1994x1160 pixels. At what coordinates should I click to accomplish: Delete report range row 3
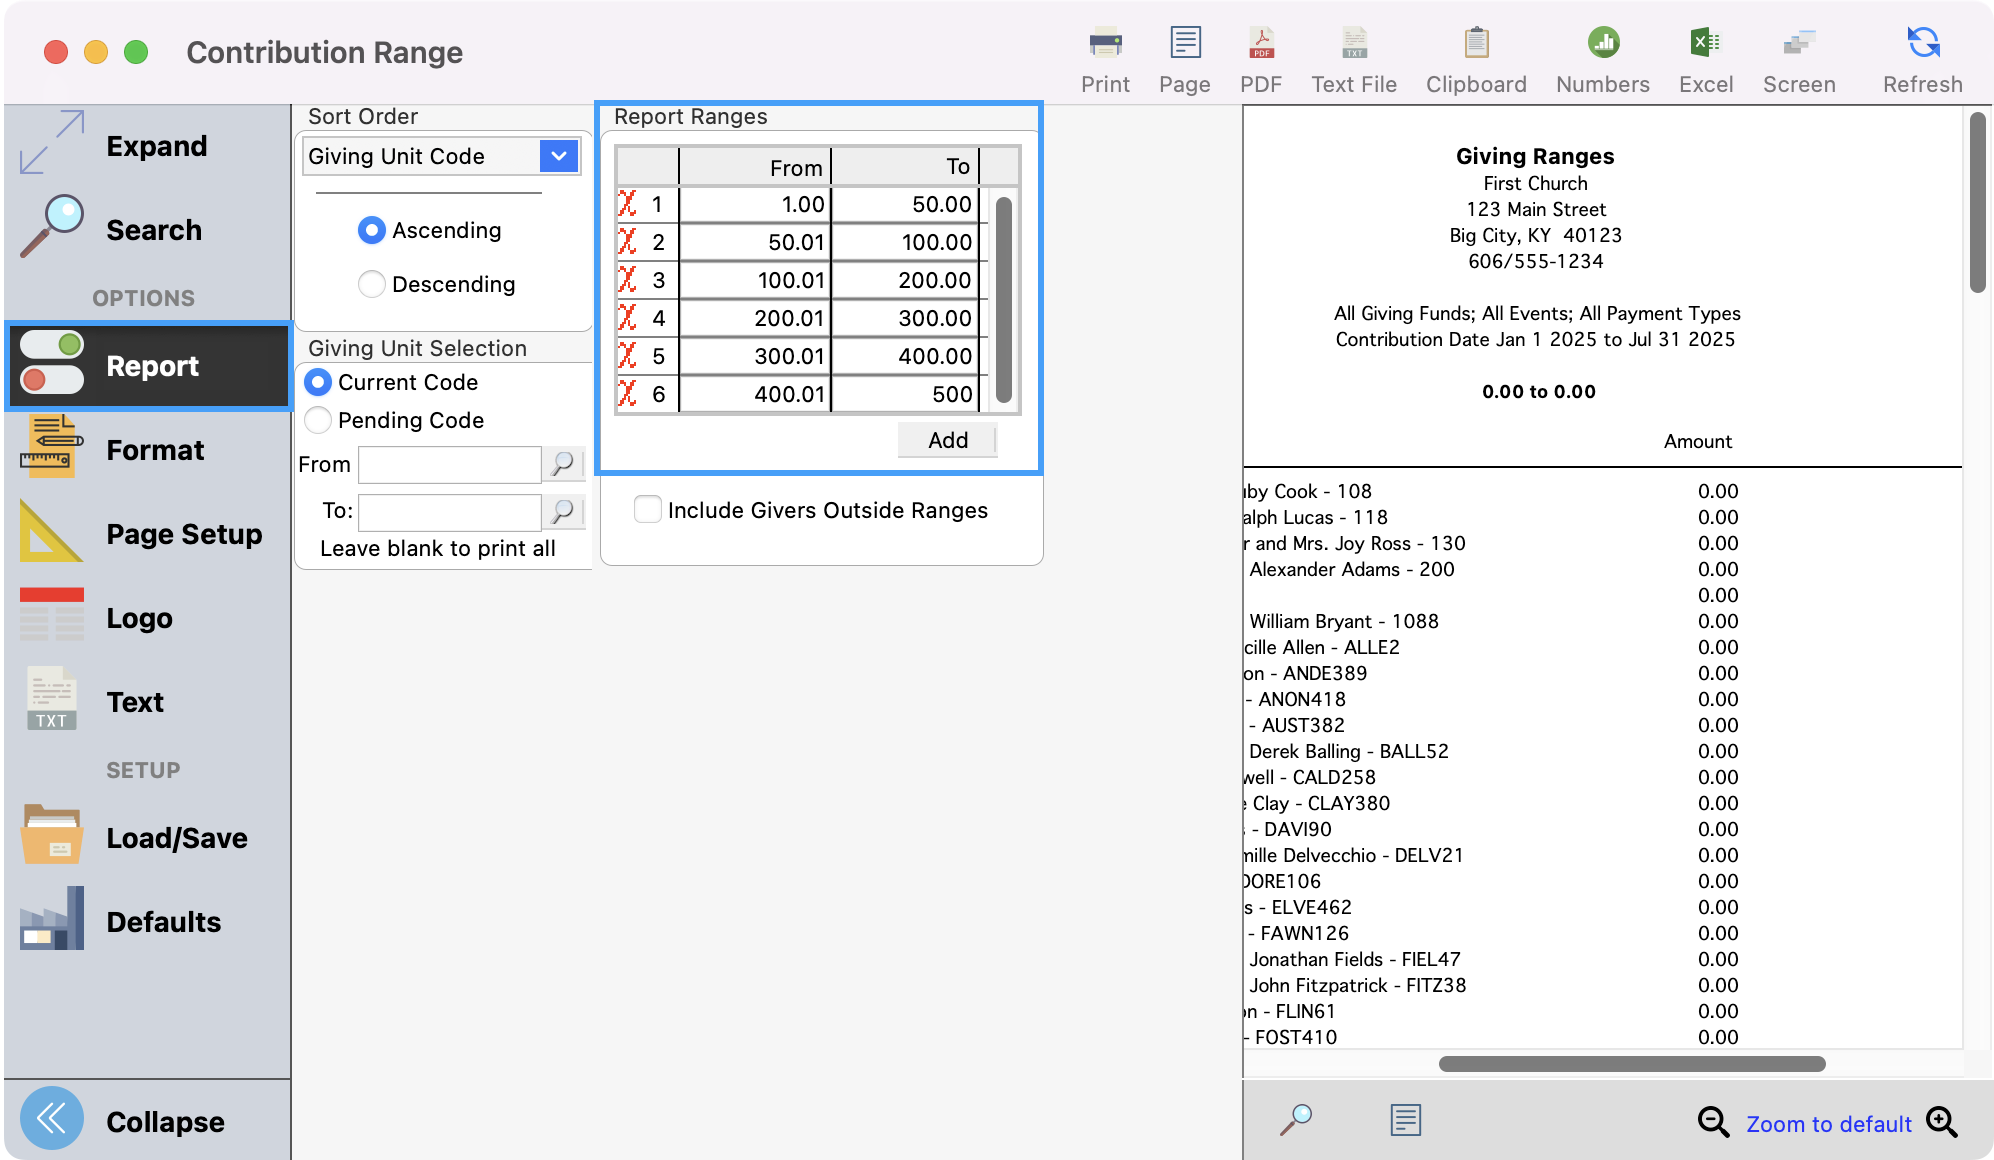pyautogui.click(x=628, y=280)
